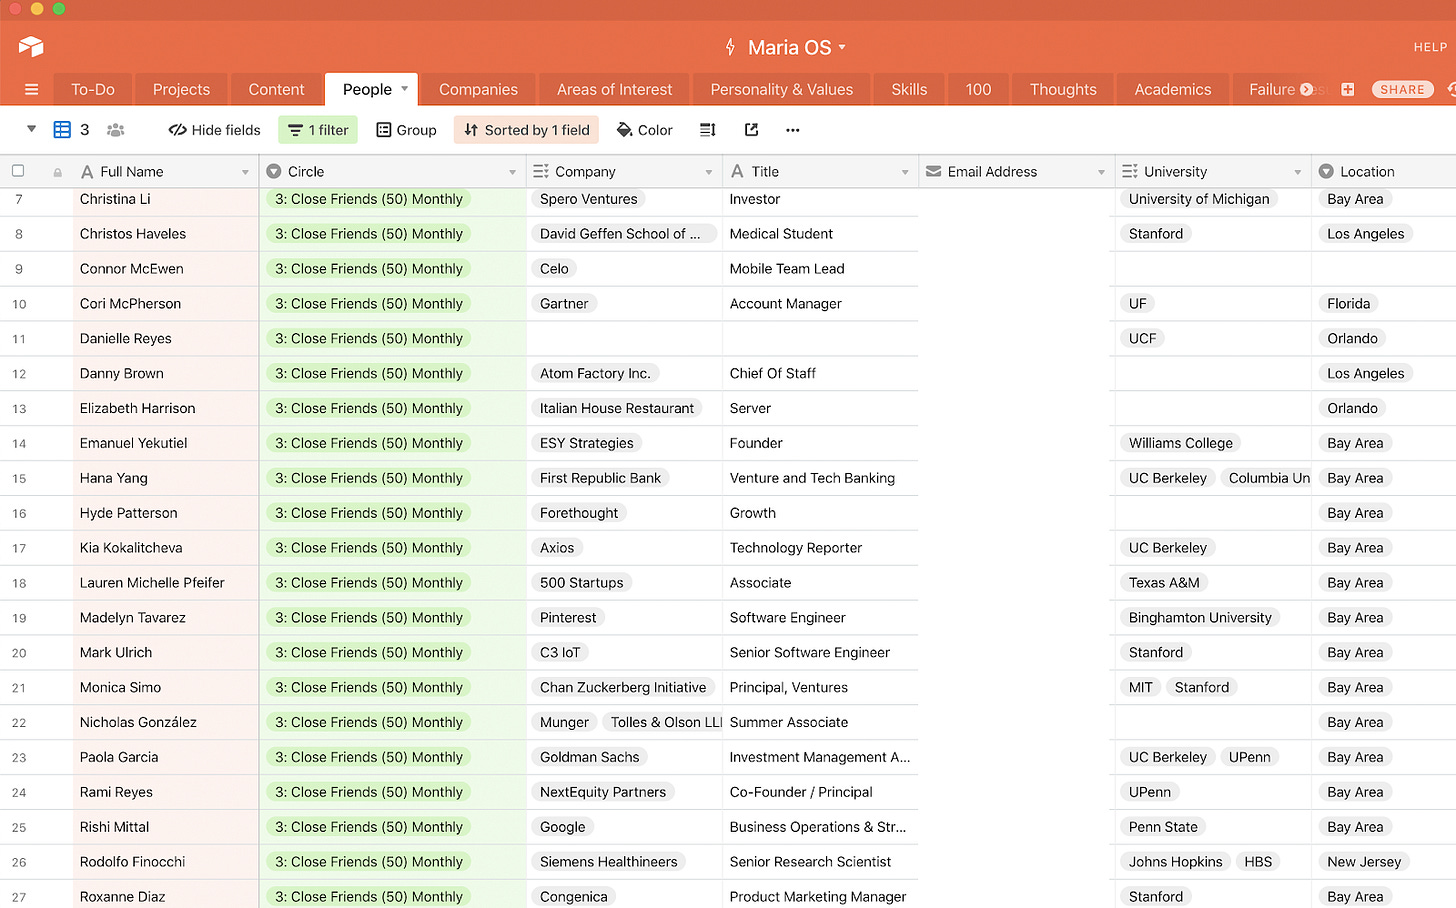Screen dimensions: 1456x908
Task: Select the New Jersey location tag
Action: tap(1365, 862)
